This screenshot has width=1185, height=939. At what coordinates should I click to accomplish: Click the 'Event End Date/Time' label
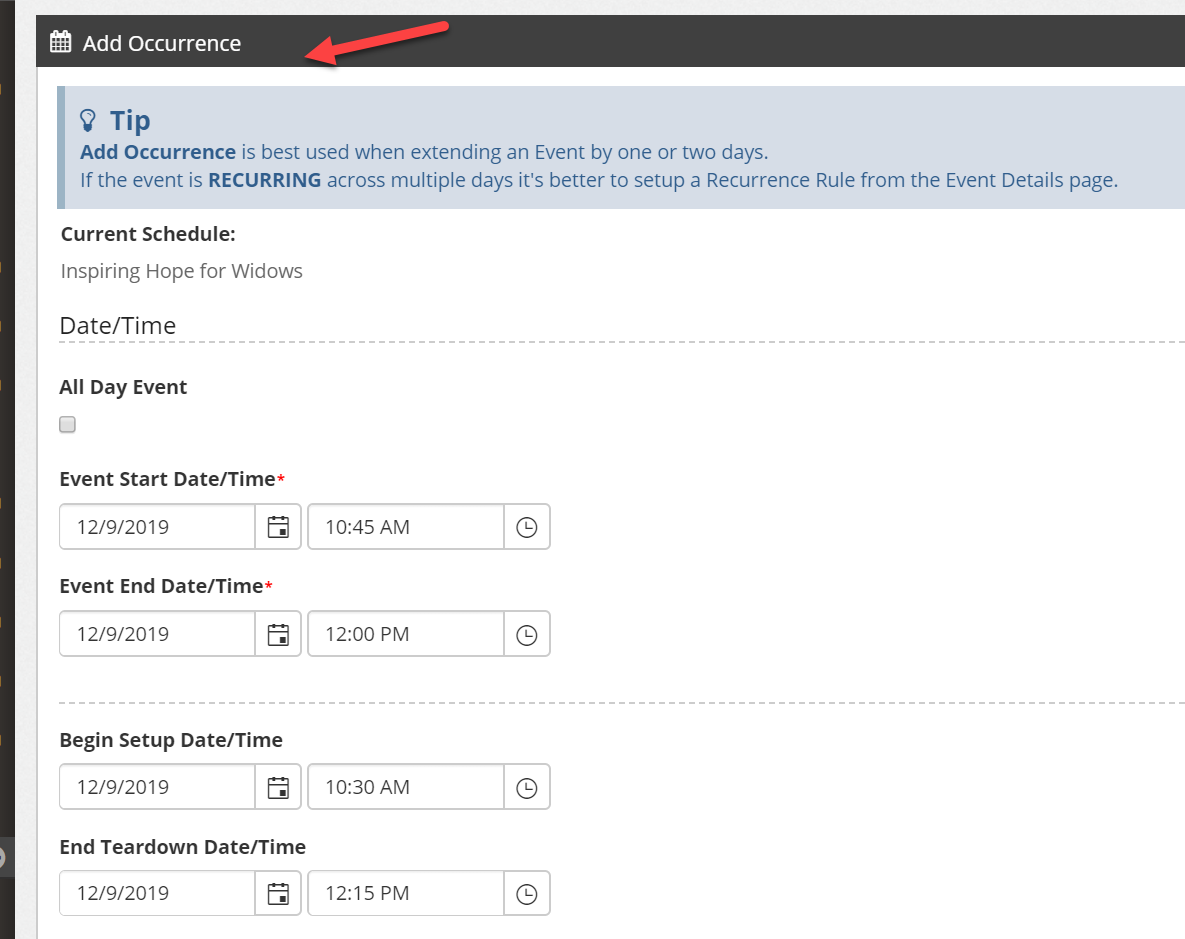tap(161, 586)
